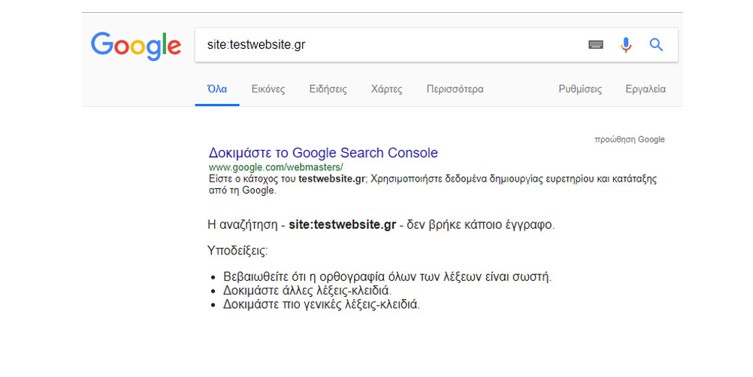
Task: Click the Βεβαιωθείτε ότι η ορθογραφία suggestion
Action: 387,277
